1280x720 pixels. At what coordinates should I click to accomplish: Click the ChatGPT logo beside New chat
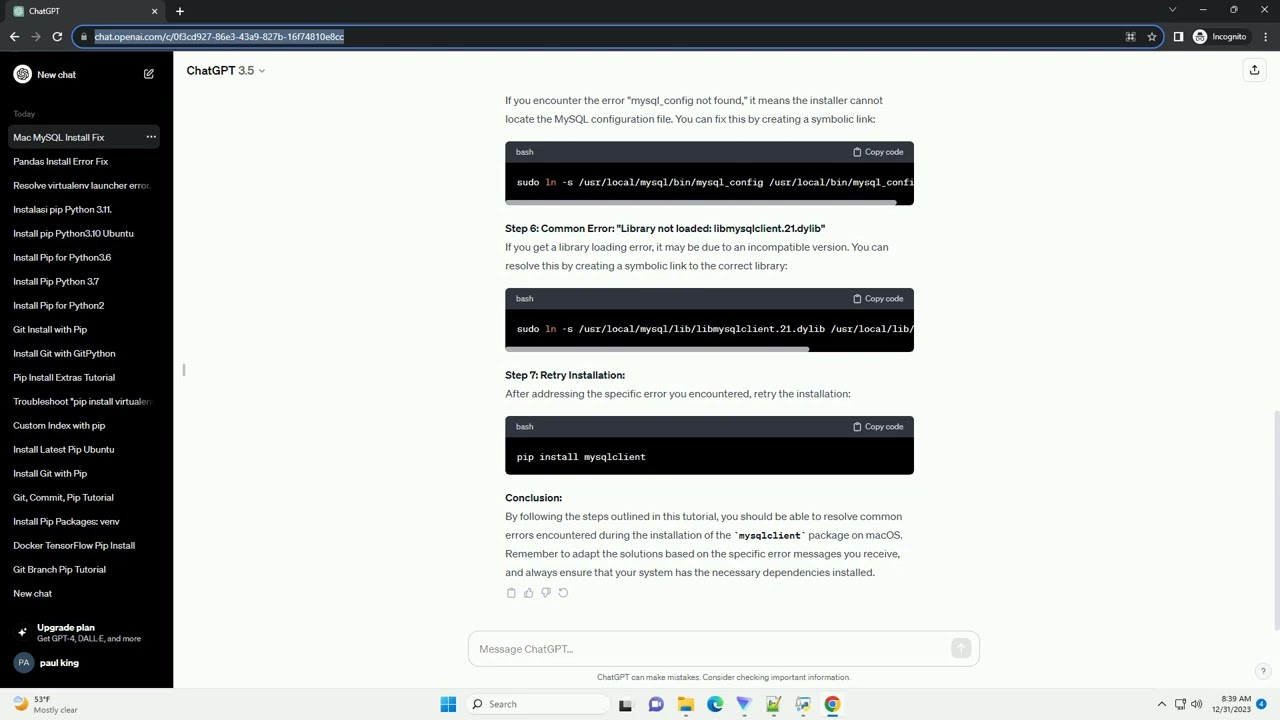point(22,74)
